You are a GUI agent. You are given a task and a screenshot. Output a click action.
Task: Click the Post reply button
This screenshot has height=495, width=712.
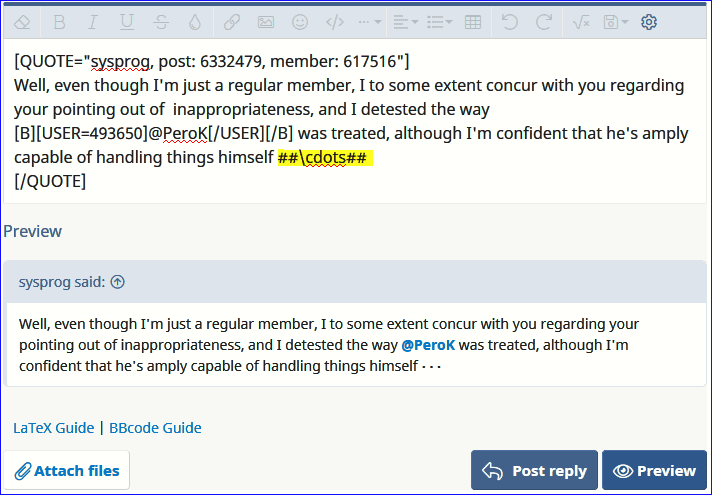tap(534, 471)
